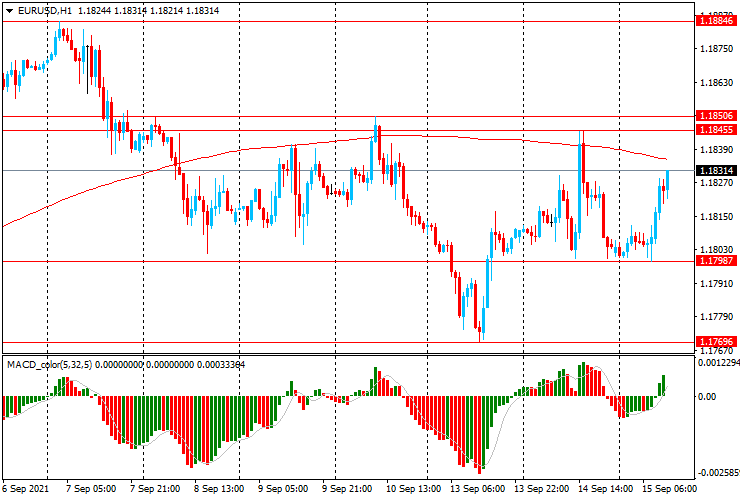This screenshot has height=500, width=740.
Task: Select the 1.18630 price axis value
Action: [x=717, y=83]
